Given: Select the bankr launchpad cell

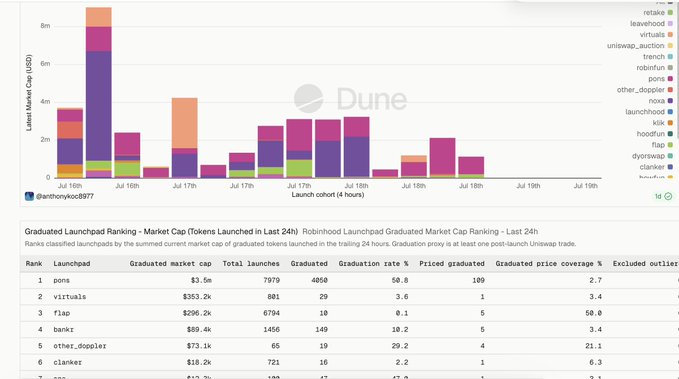Looking at the screenshot, I should pyautogui.click(x=64, y=330).
